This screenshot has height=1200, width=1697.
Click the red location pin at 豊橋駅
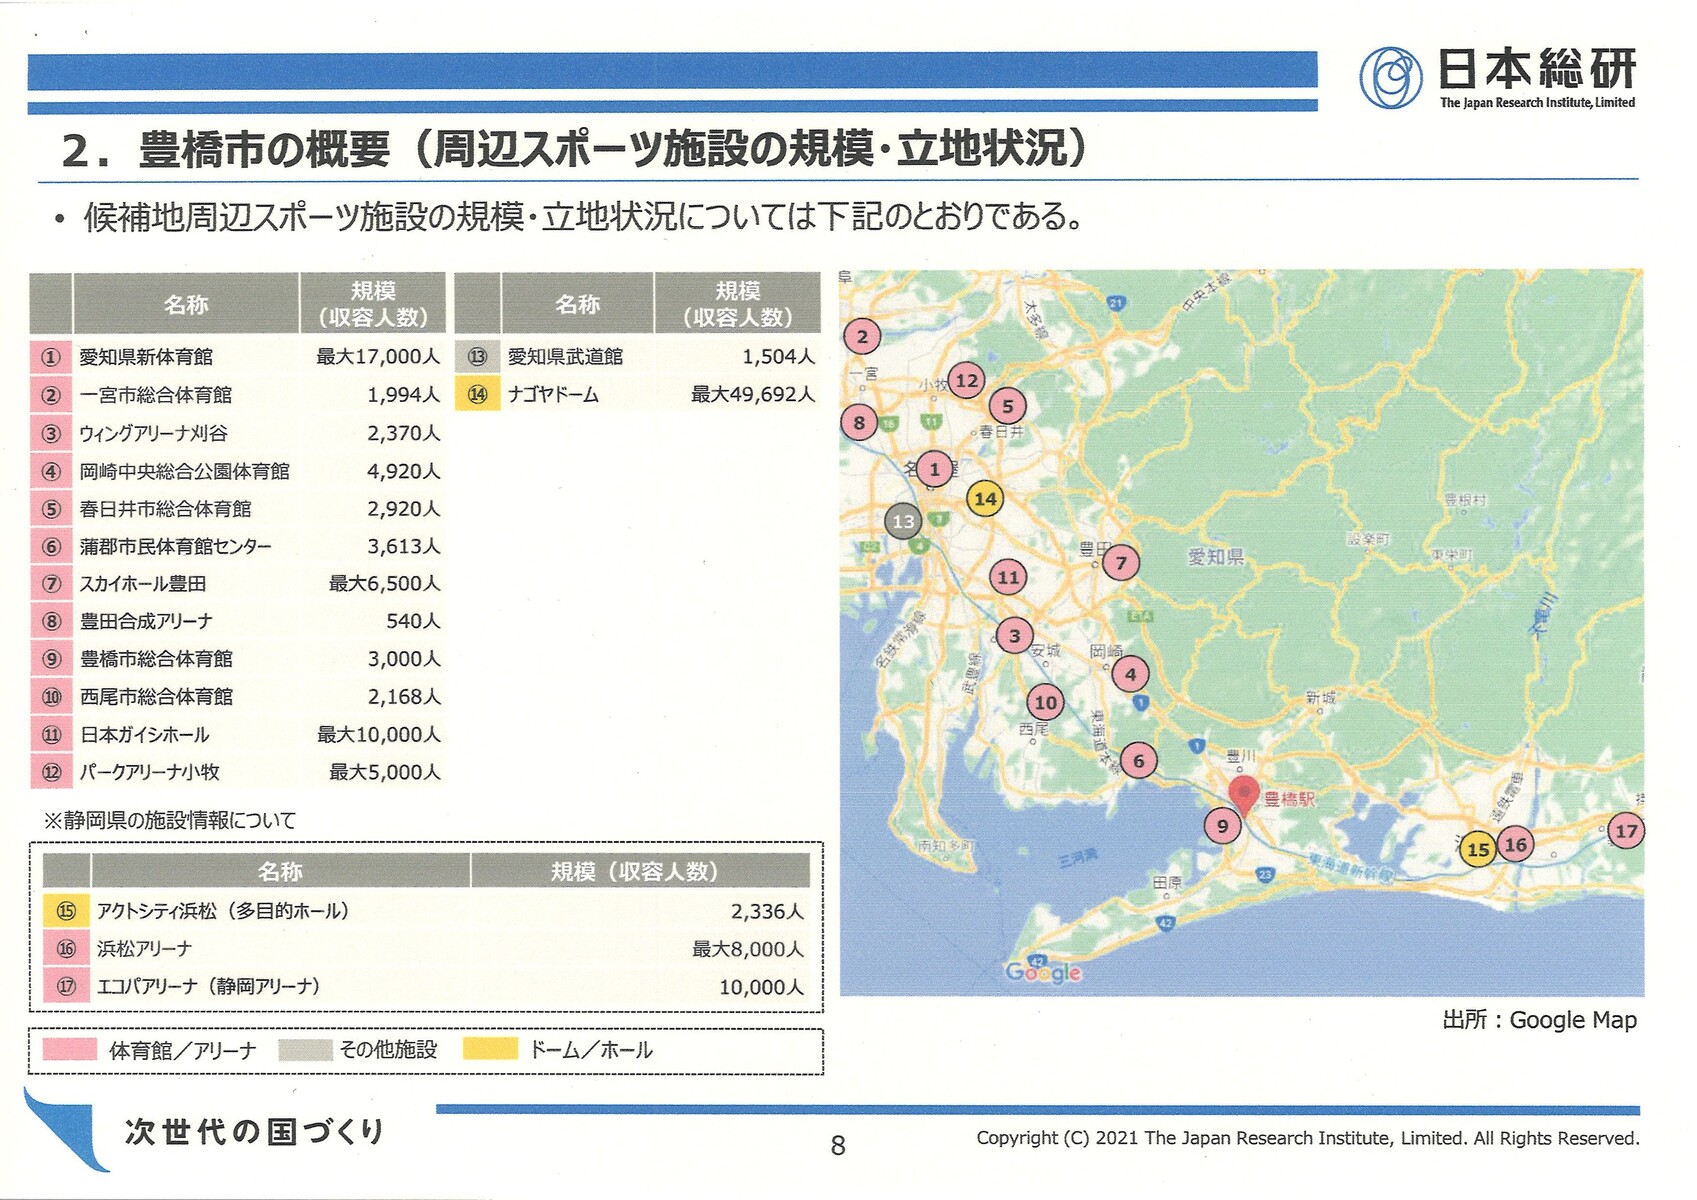pos(1243,796)
